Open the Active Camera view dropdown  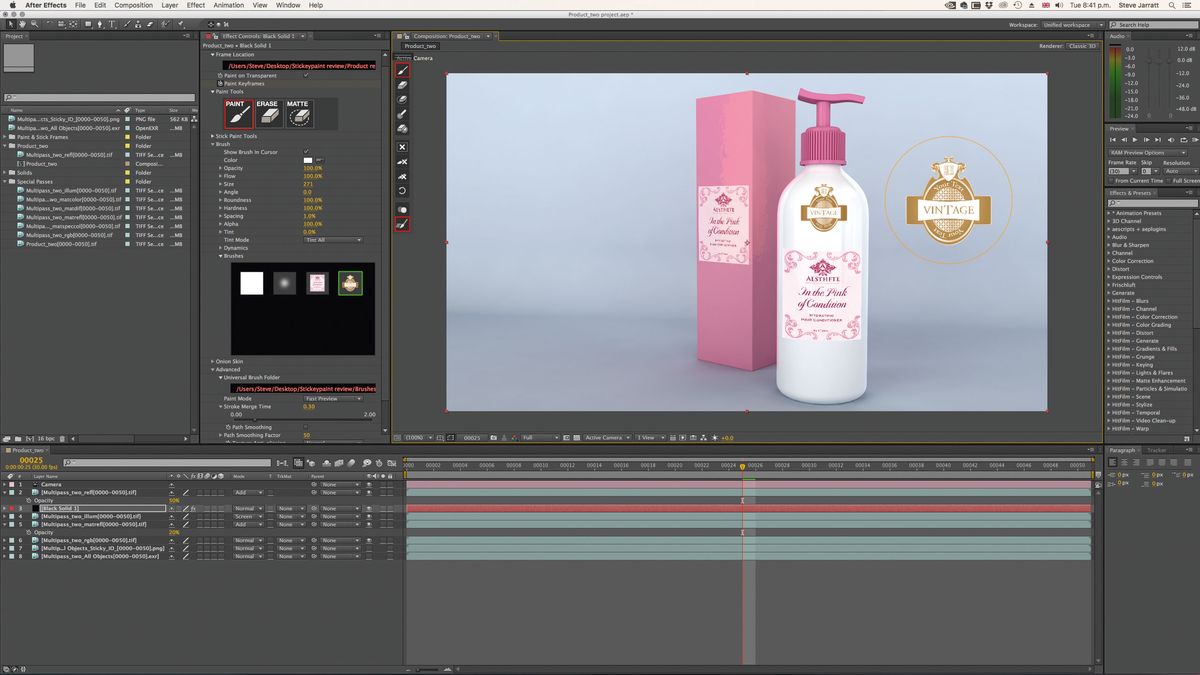point(608,438)
